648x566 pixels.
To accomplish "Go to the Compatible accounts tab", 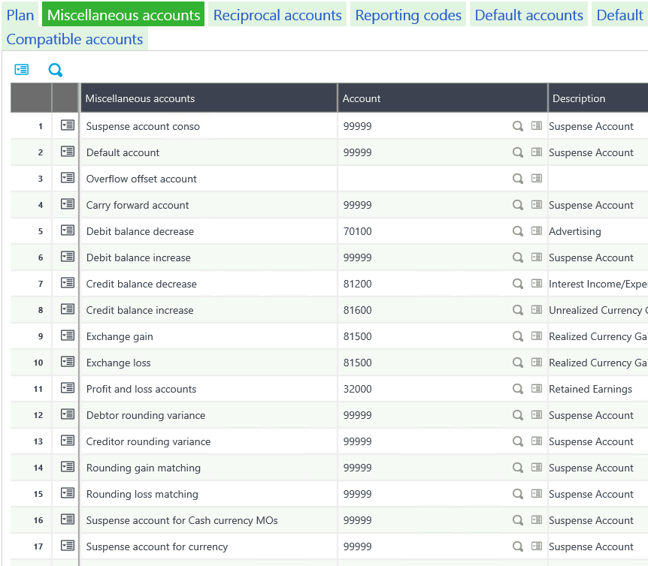I will [75, 39].
